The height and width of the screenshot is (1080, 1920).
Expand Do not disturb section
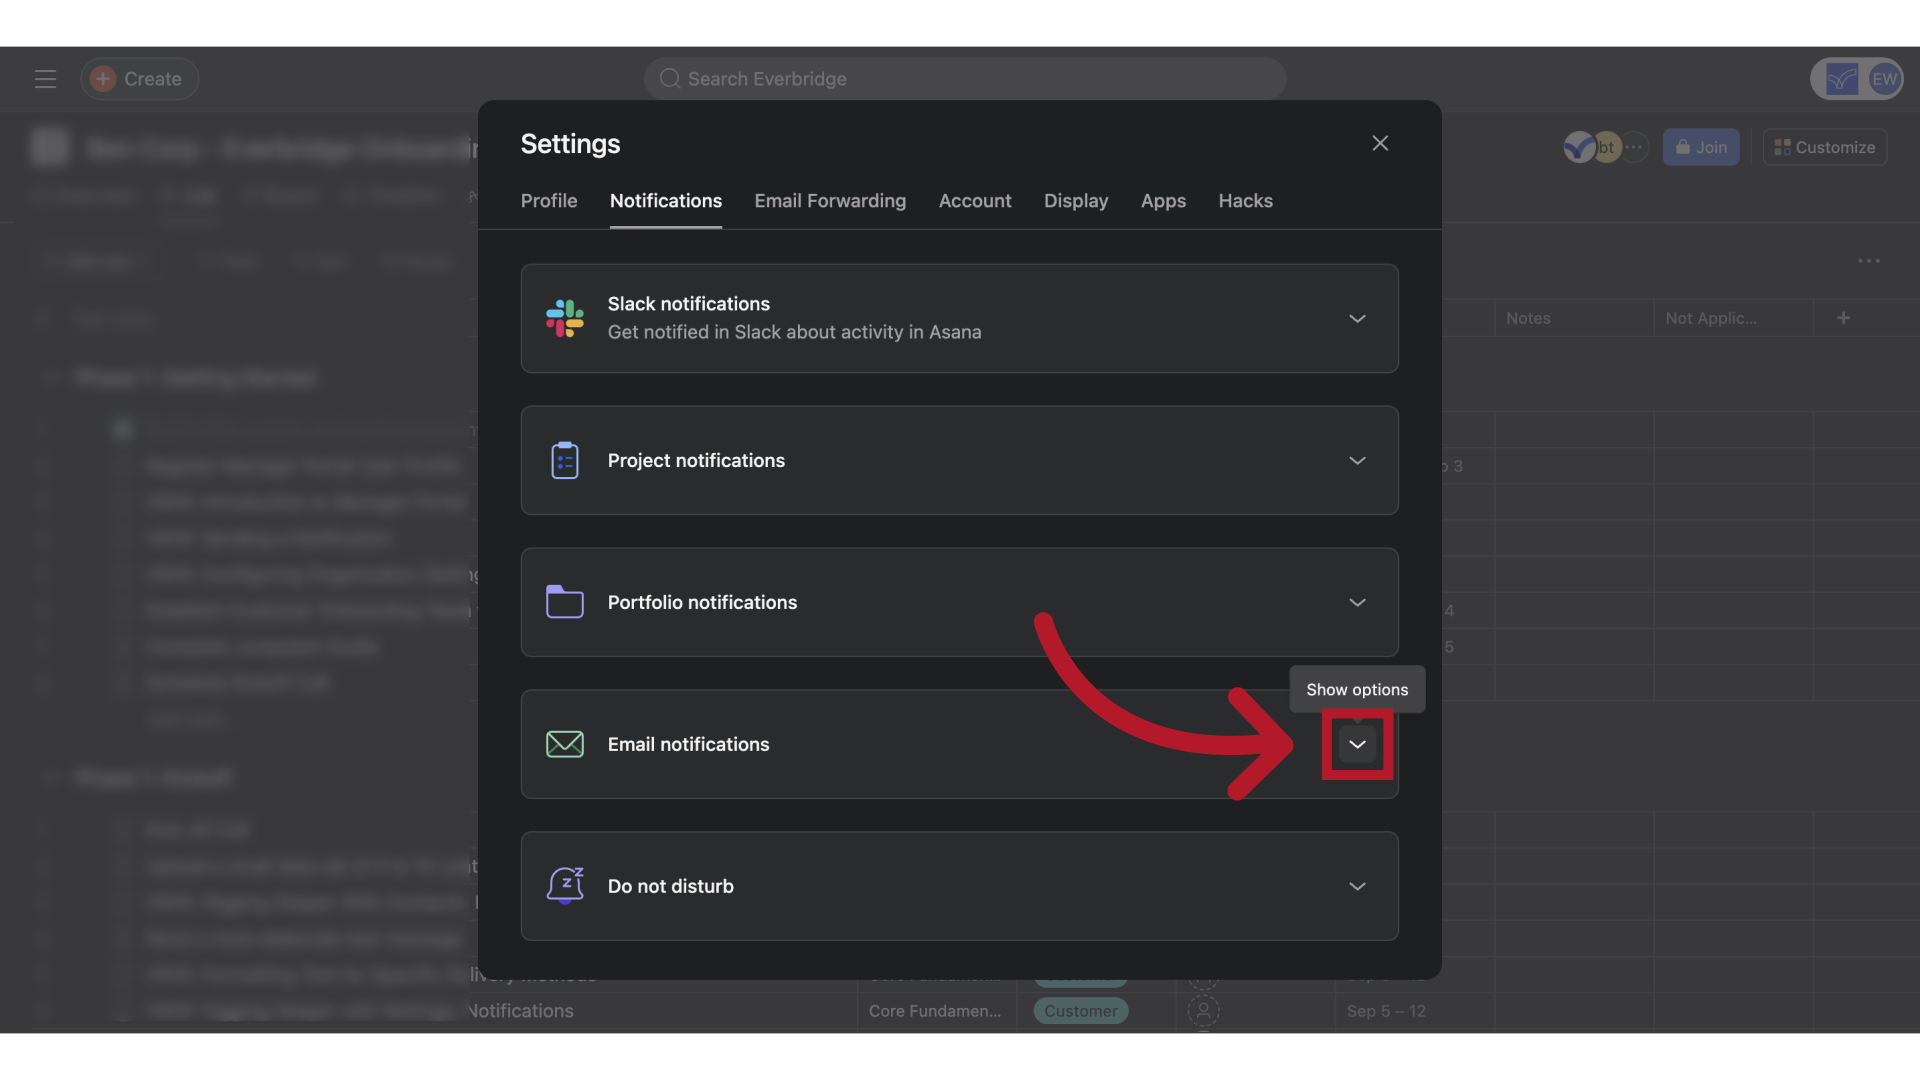(x=1357, y=887)
